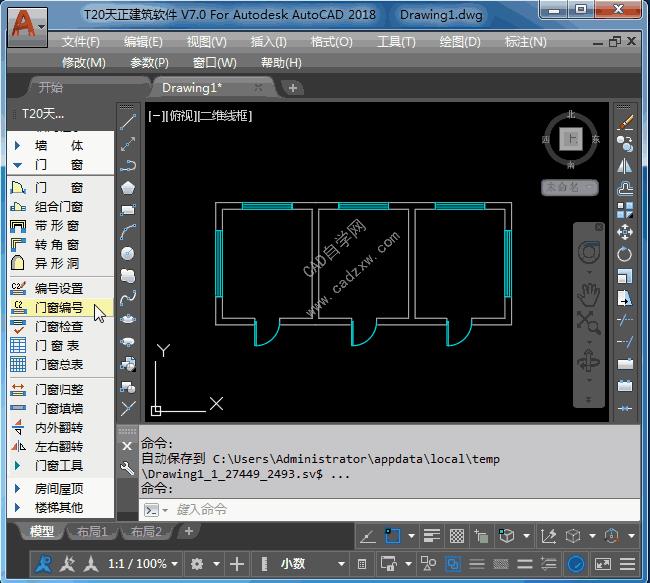The image size is (650, 583).
Task: Open the 小数 units dropdown
Action: tap(313, 564)
